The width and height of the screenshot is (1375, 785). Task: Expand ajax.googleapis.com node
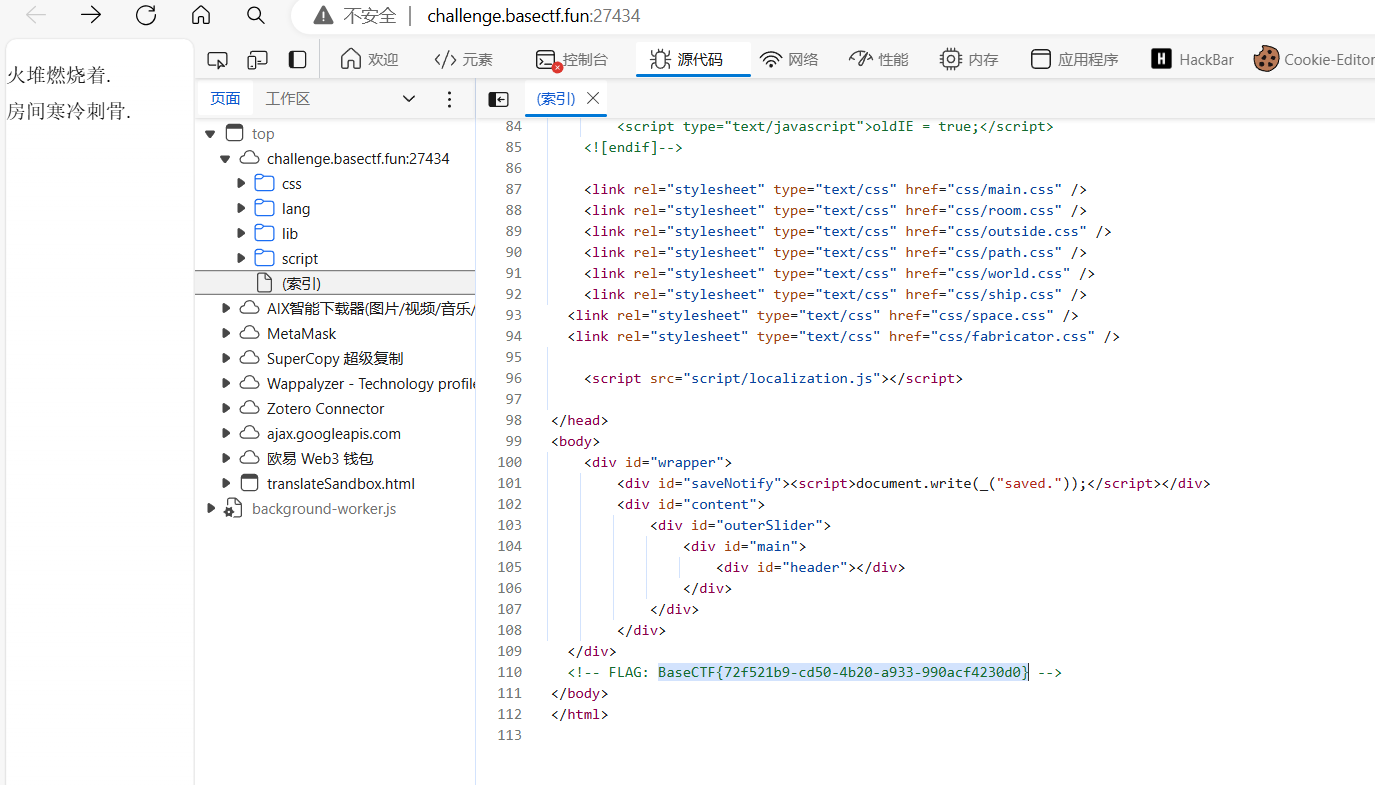[x=225, y=433]
